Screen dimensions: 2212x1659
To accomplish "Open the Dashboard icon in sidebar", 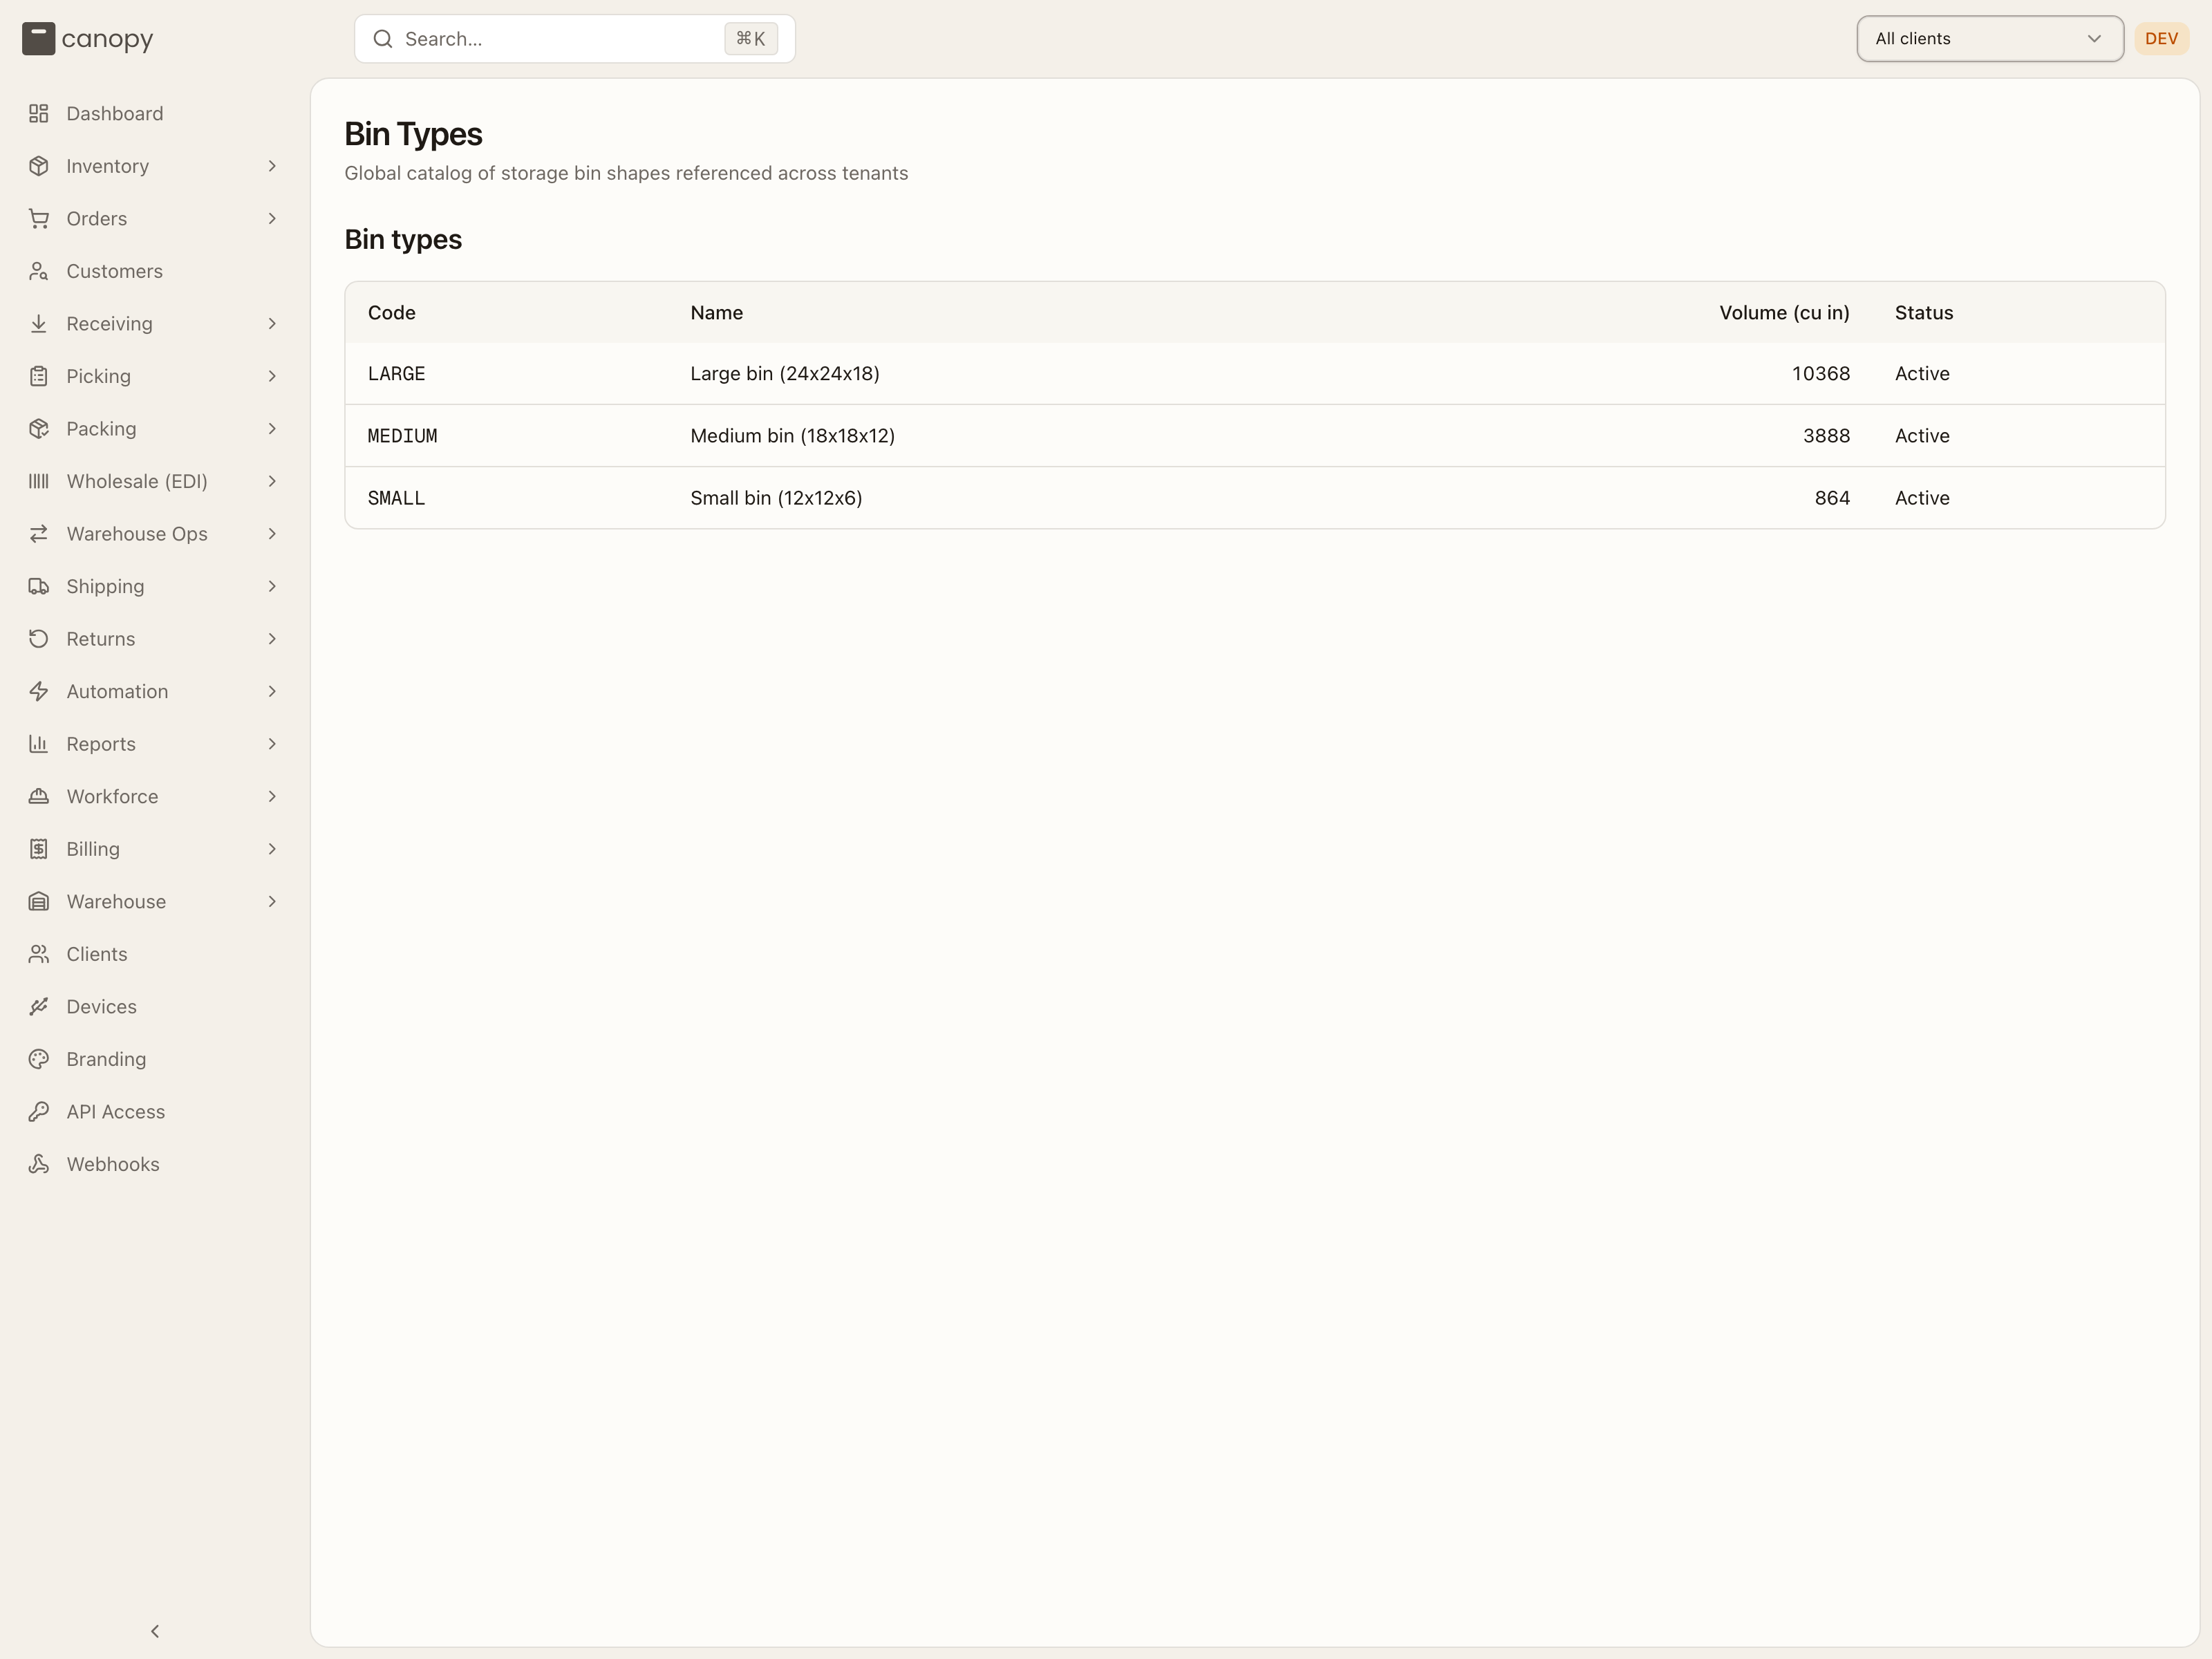I will (39, 114).
